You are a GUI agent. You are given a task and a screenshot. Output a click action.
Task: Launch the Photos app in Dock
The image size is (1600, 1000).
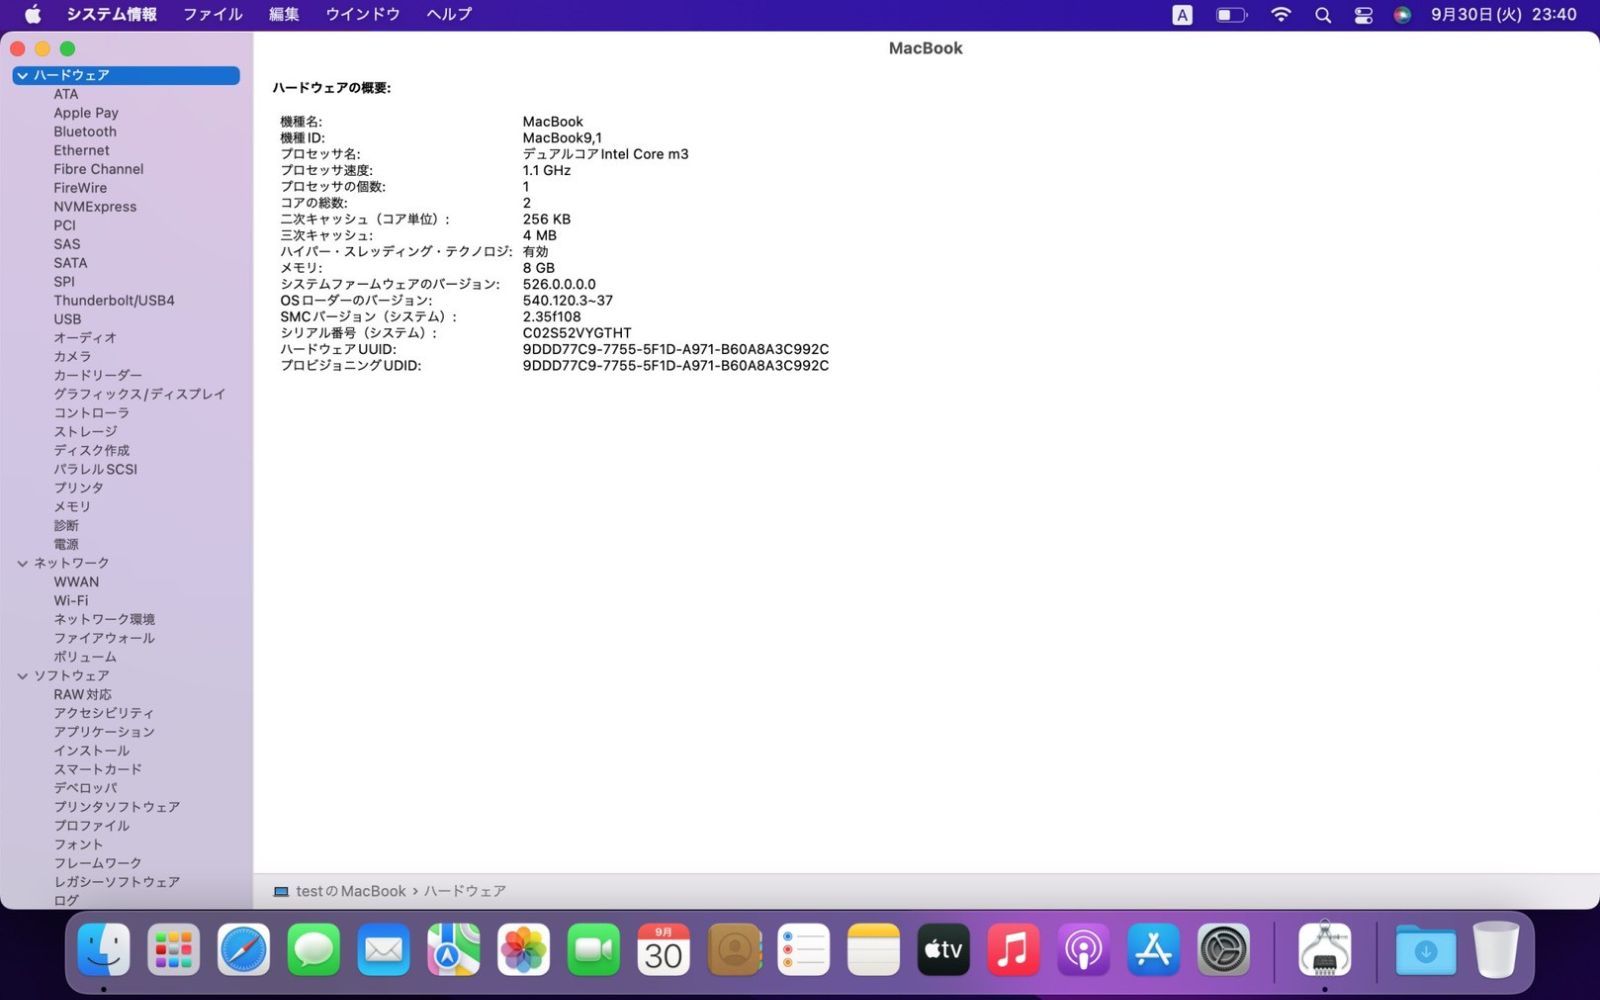[x=523, y=950]
